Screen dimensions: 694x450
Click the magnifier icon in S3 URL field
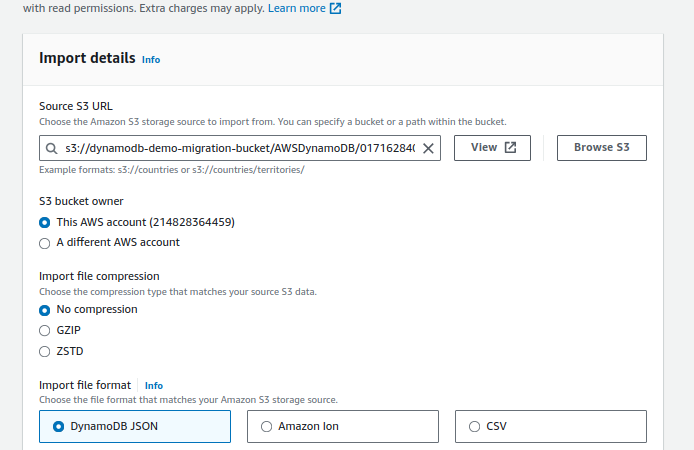(51, 148)
